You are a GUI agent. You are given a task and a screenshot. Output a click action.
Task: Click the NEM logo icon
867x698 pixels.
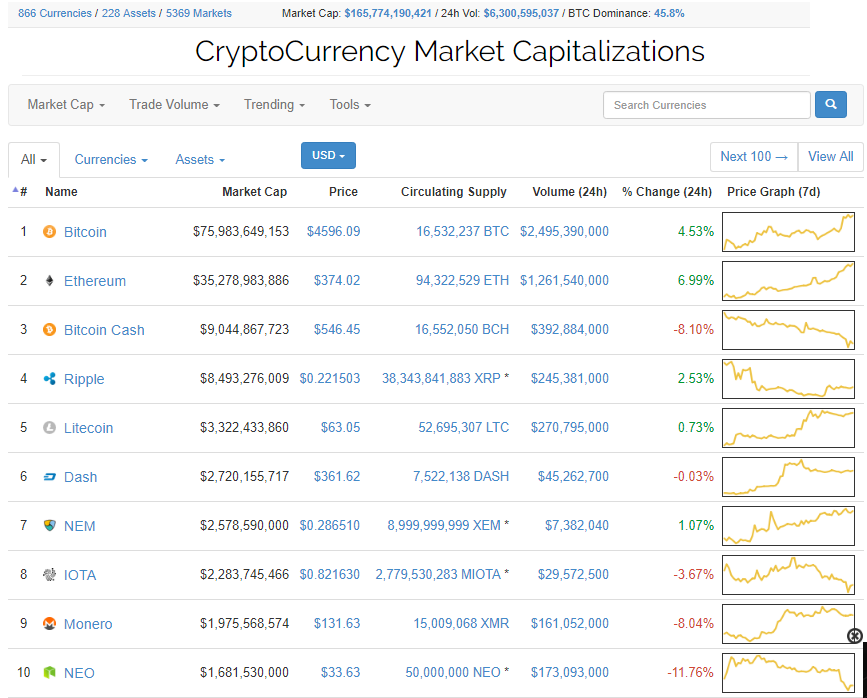(x=49, y=526)
